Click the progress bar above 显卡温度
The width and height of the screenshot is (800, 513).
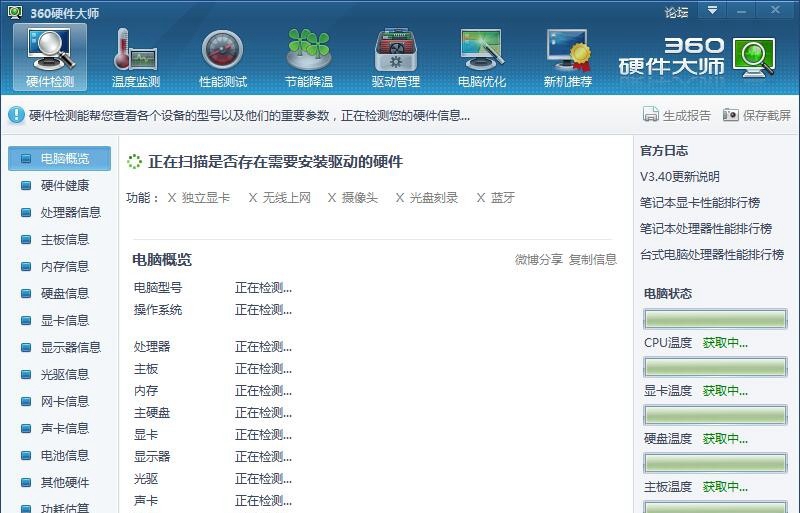coord(715,367)
